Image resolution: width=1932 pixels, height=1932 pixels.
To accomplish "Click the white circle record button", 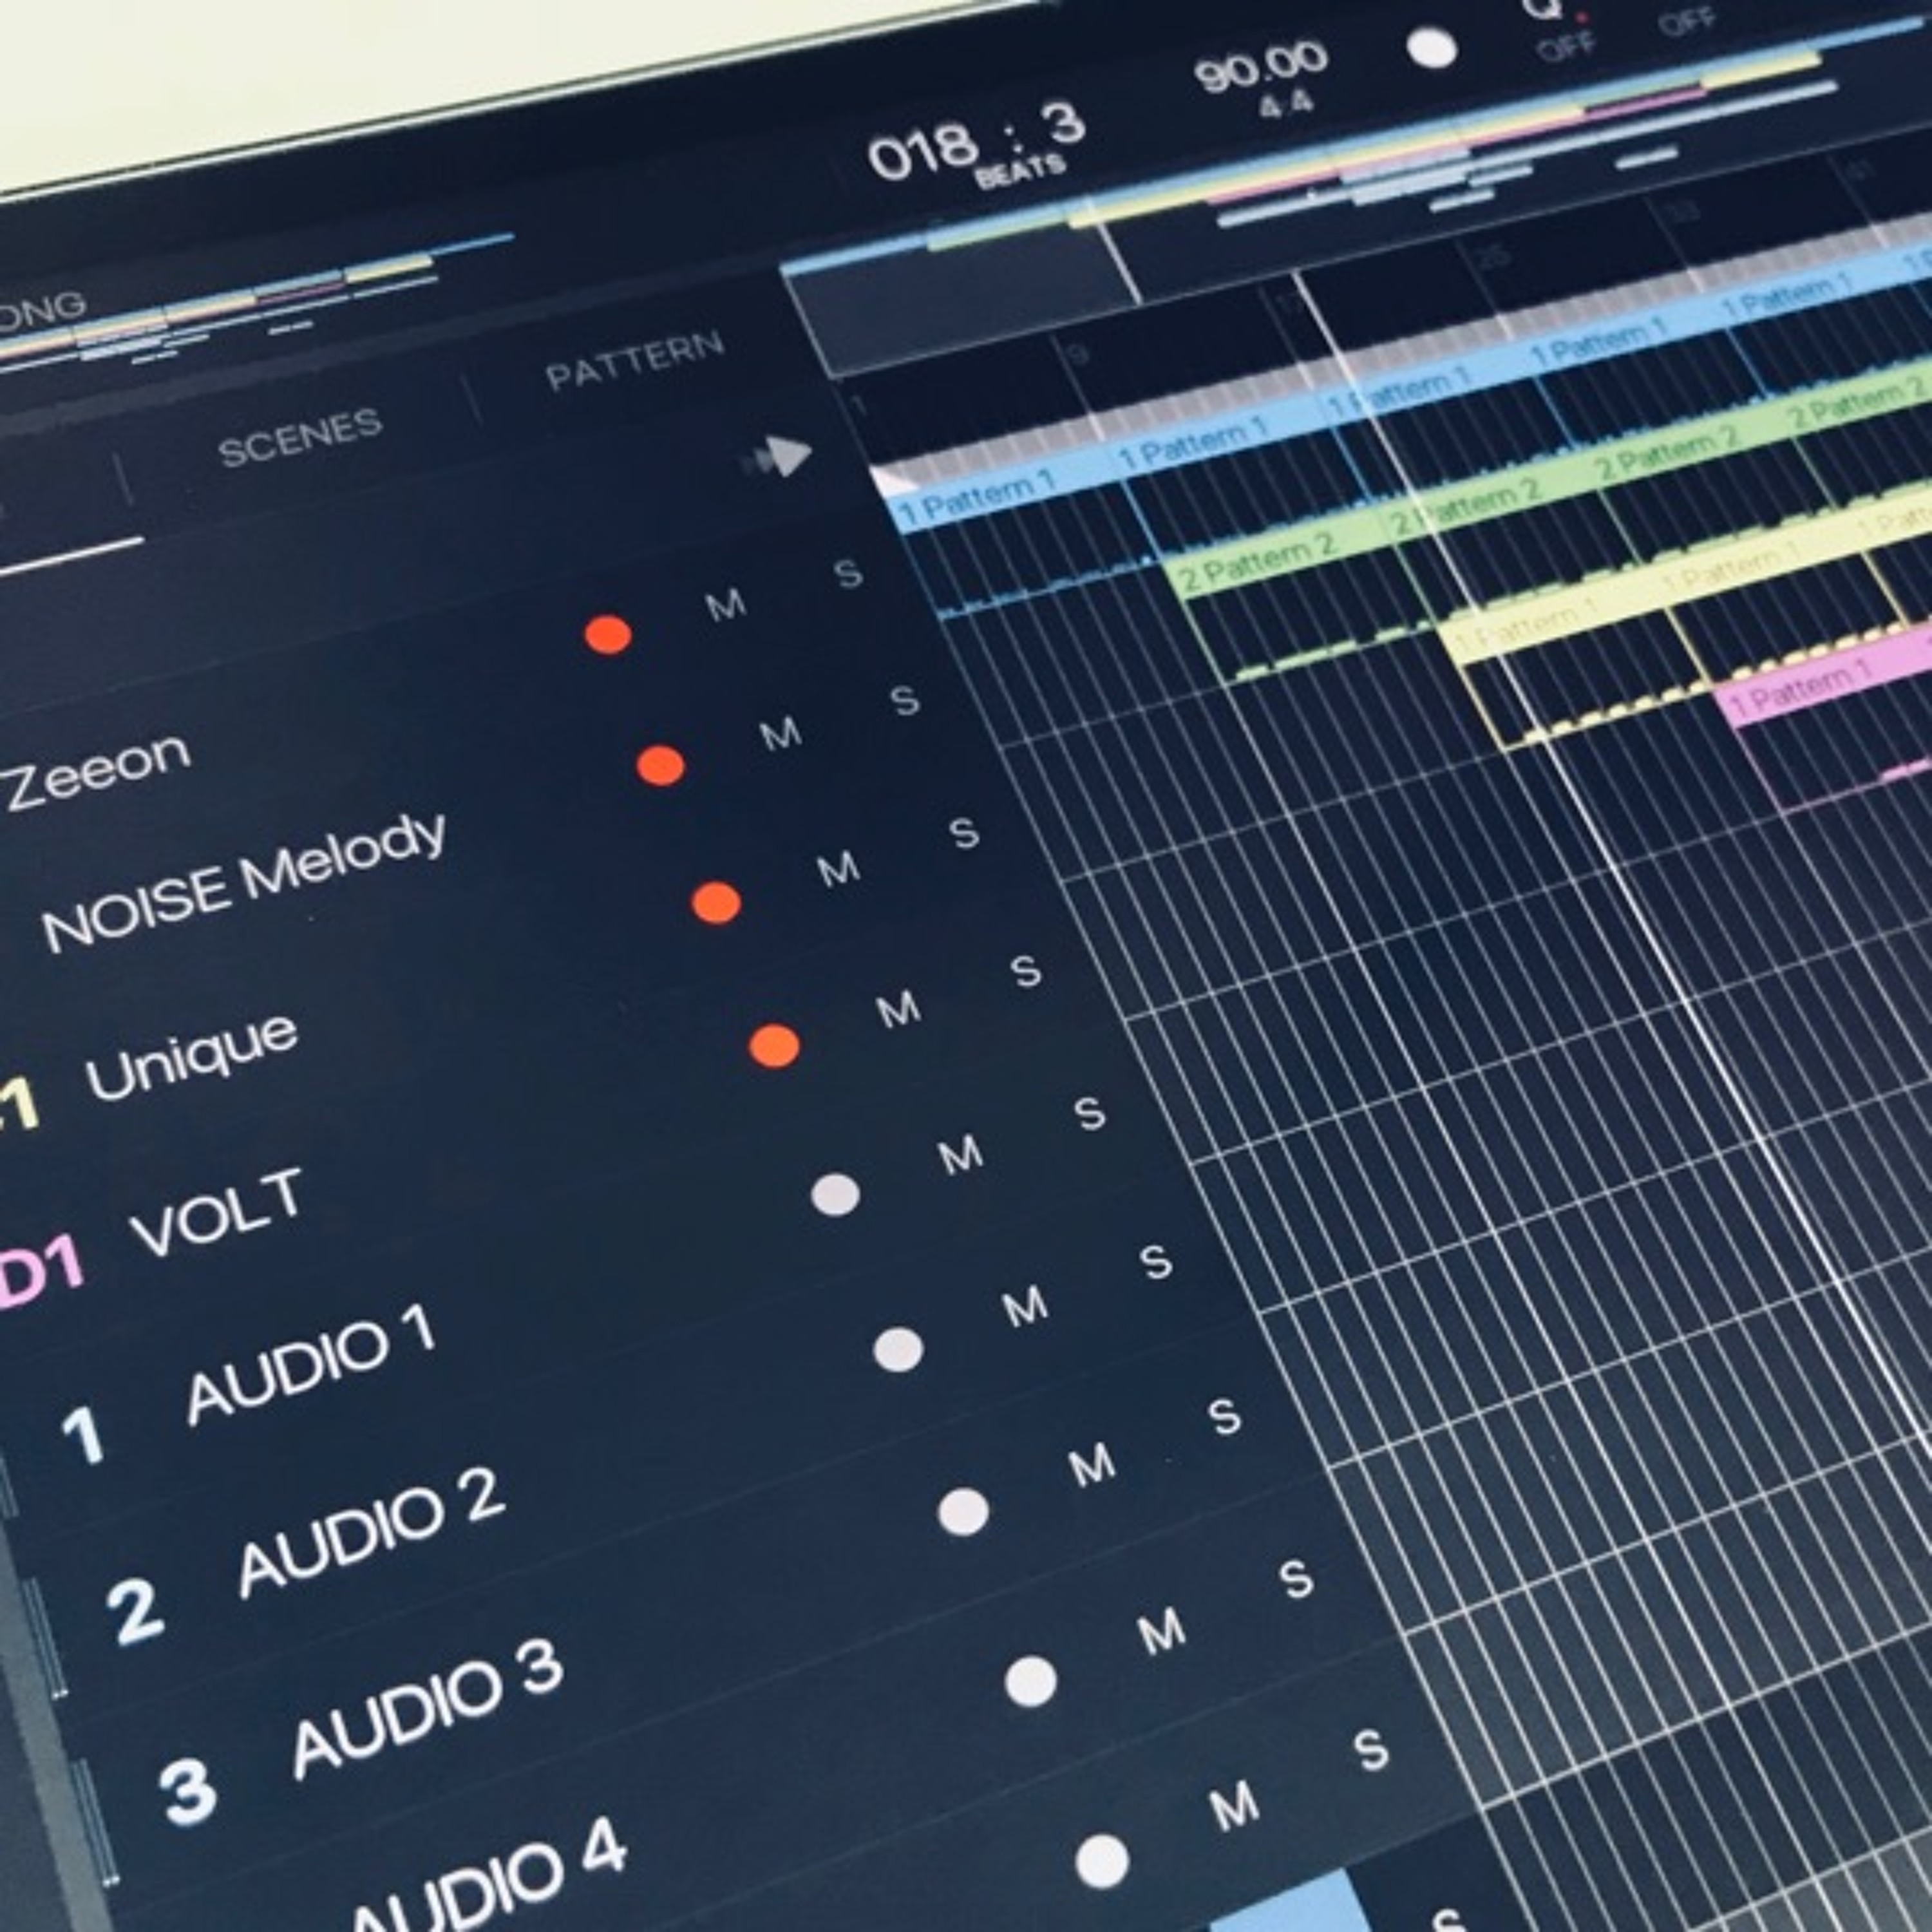I will (x=1432, y=48).
